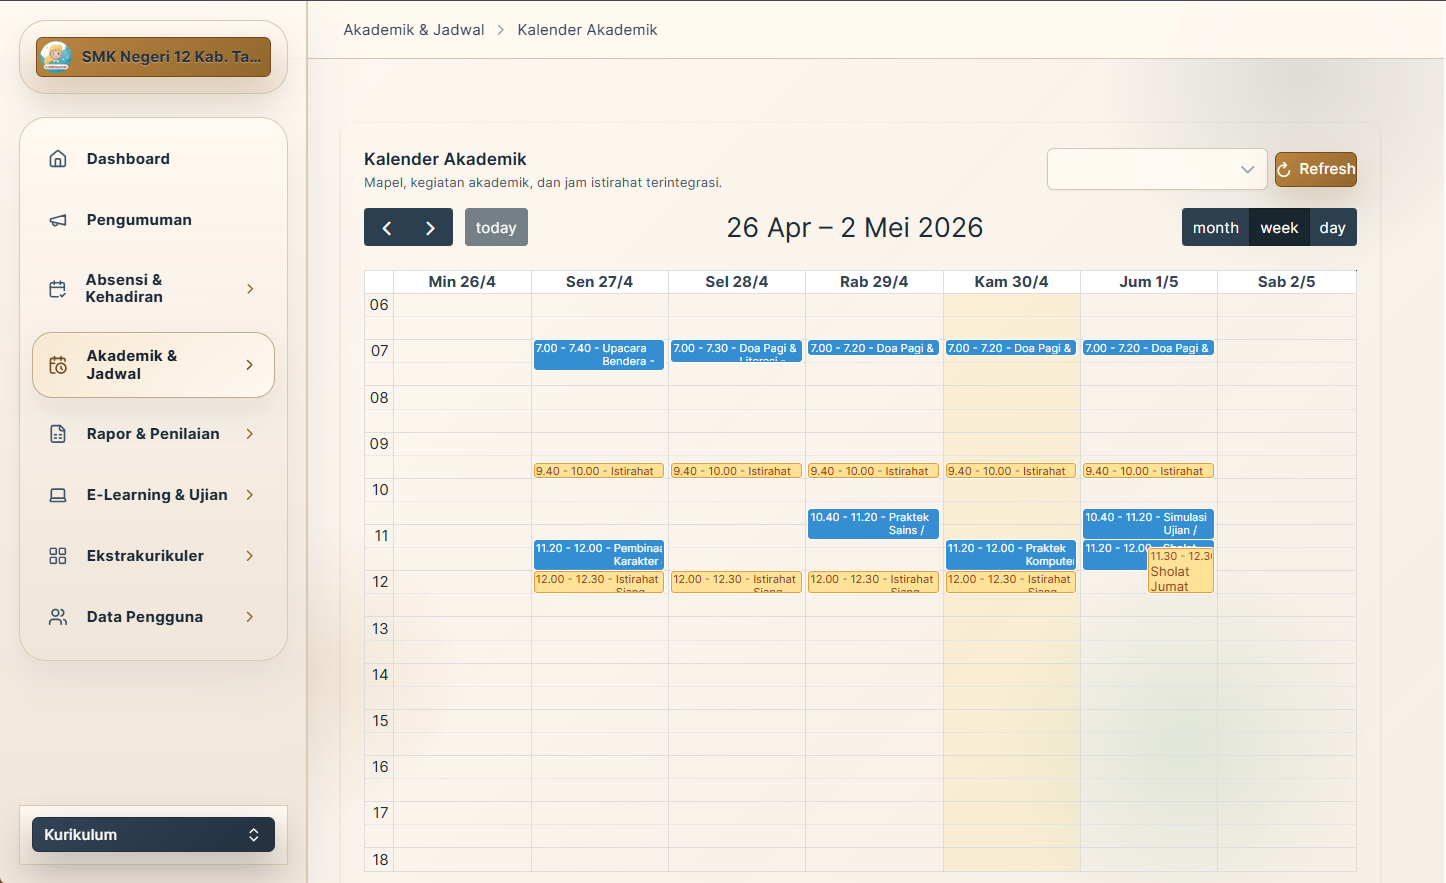Image resolution: width=1446 pixels, height=883 pixels.
Task: Open the Kurikulum role selector
Action: tap(152, 834)
